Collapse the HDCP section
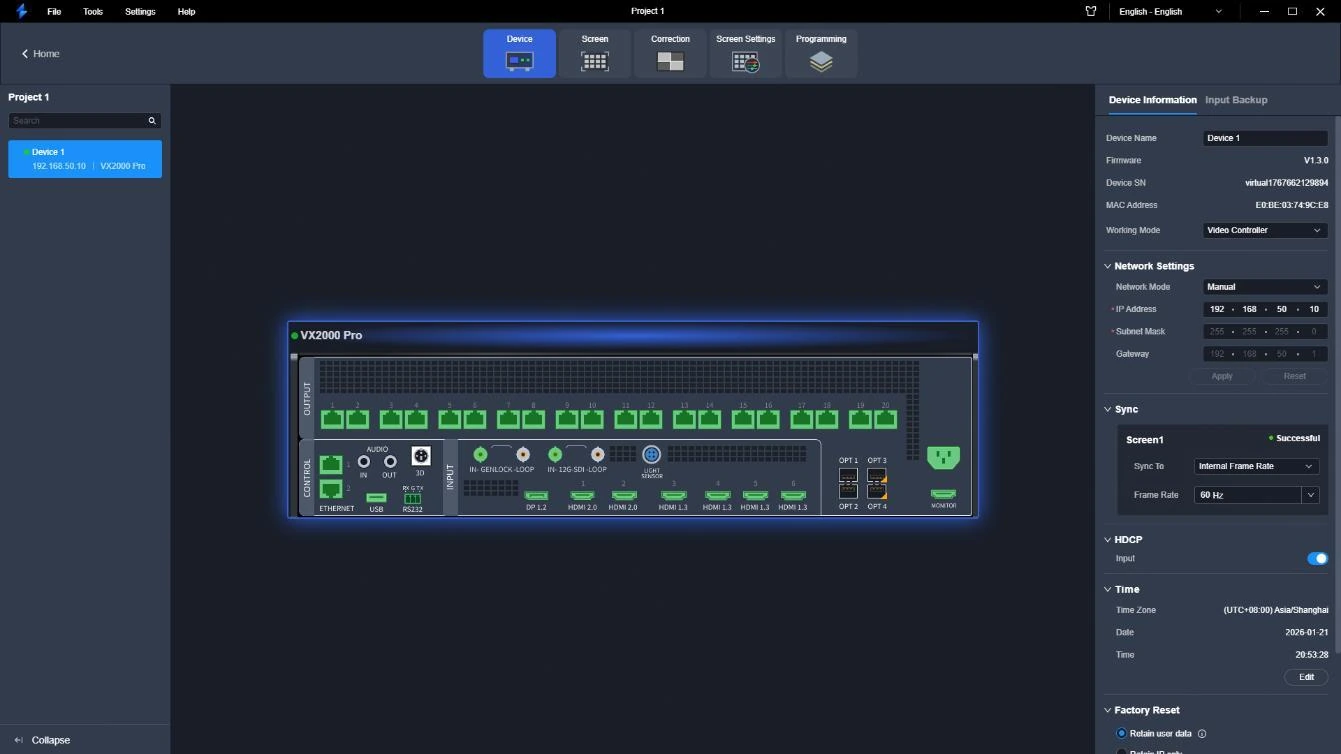The height and width of the screenshot is (754, 1341). [x=1108, y=540]
